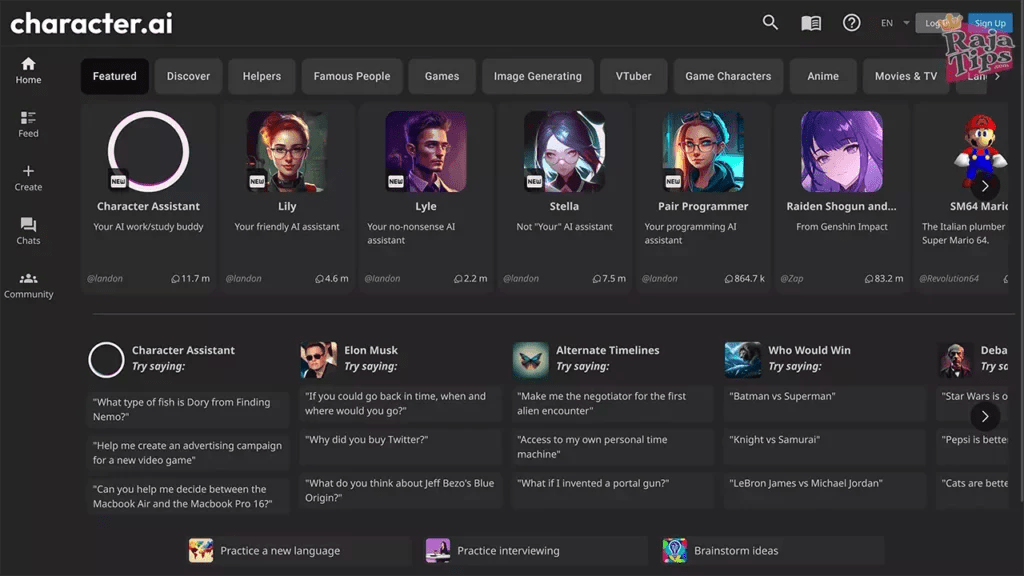Select Pair Programmer avatar
Screen dimensions: 1024x576
tap(703, 152)
